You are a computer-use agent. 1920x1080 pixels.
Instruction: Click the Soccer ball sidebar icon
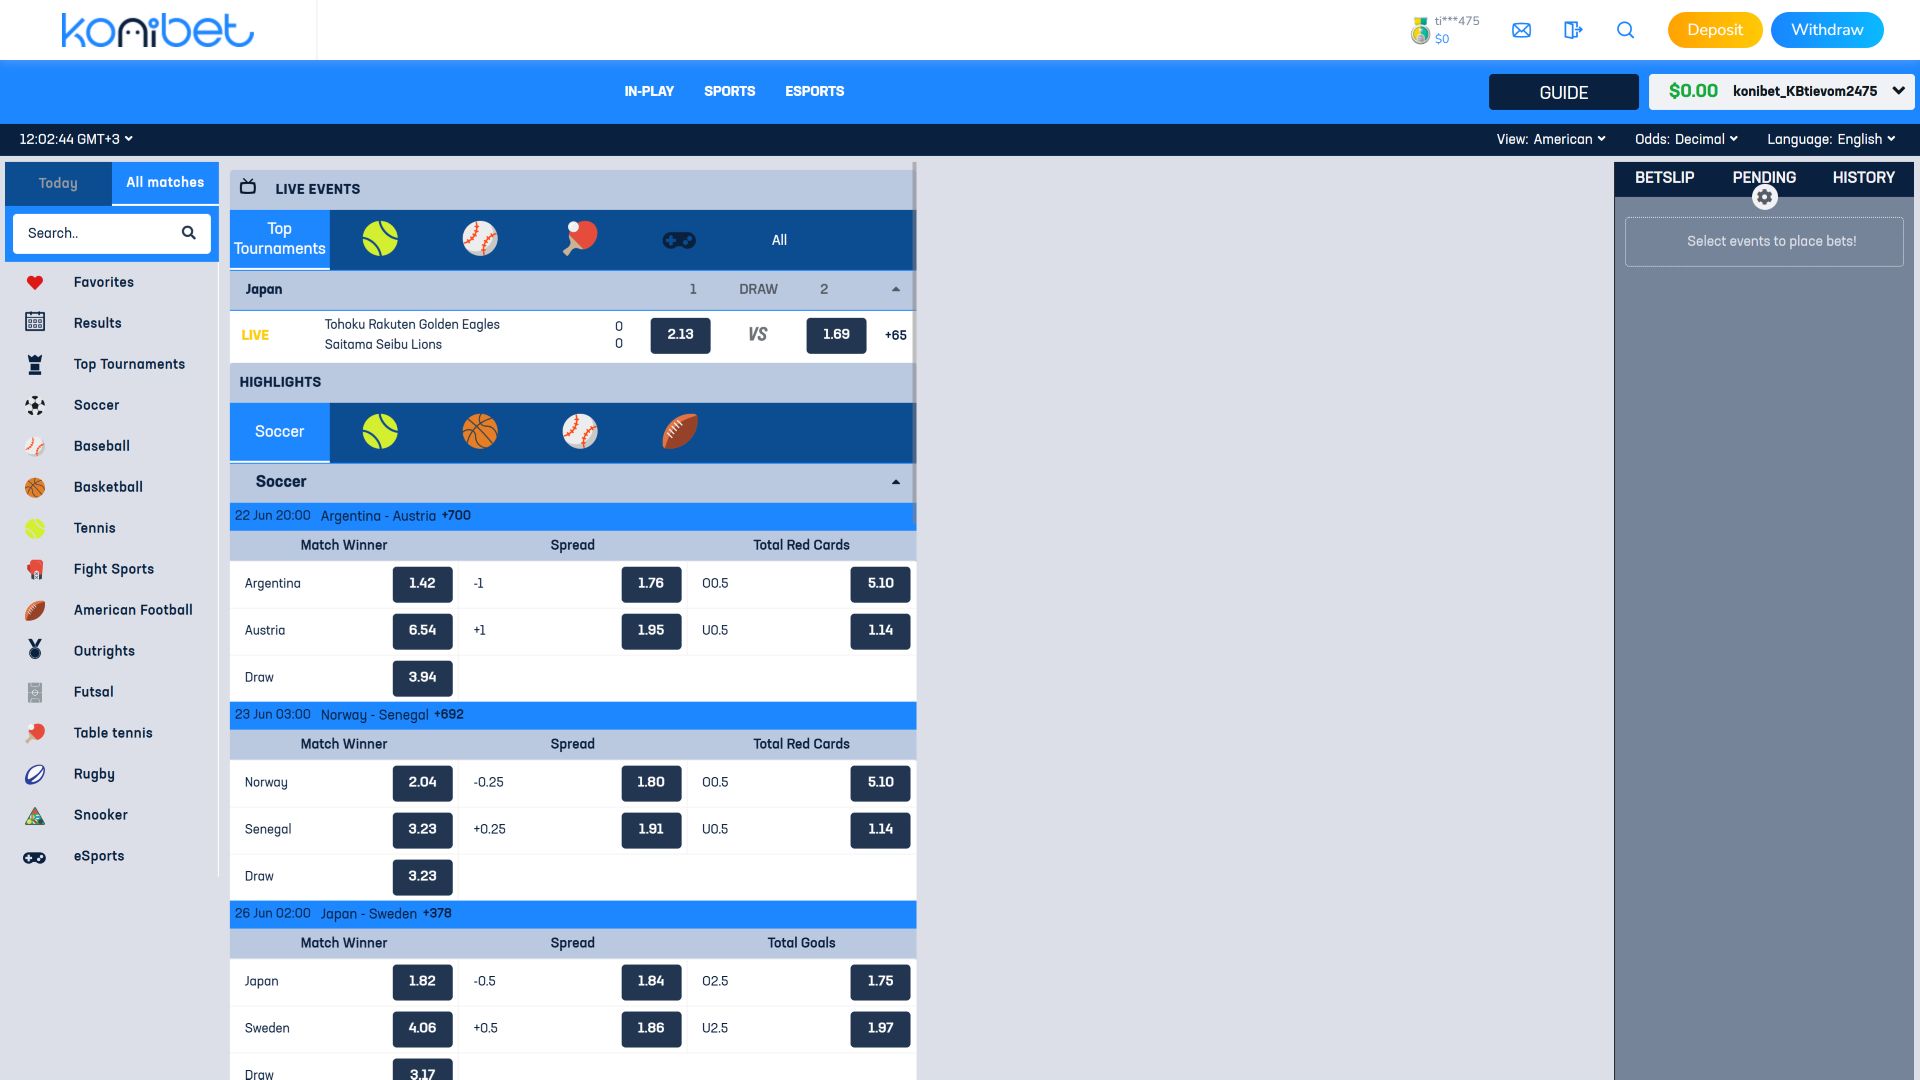(x=35, y=405)
